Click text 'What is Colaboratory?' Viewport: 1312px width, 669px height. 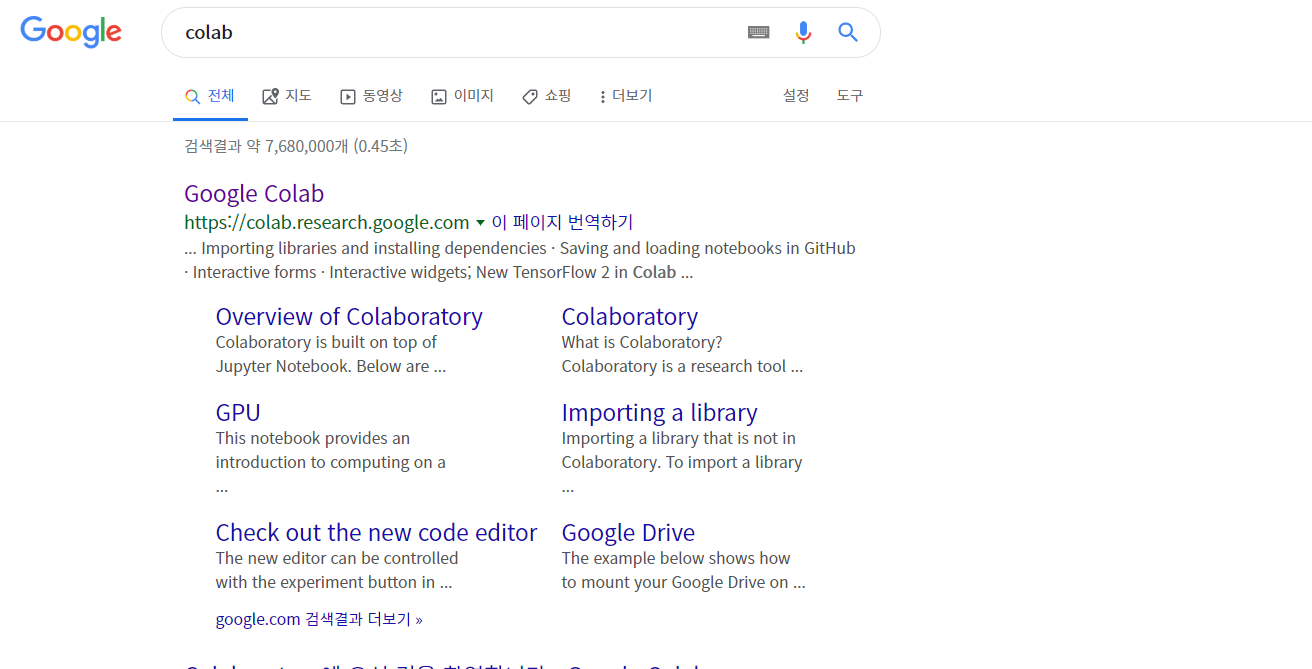coord(642,342)
